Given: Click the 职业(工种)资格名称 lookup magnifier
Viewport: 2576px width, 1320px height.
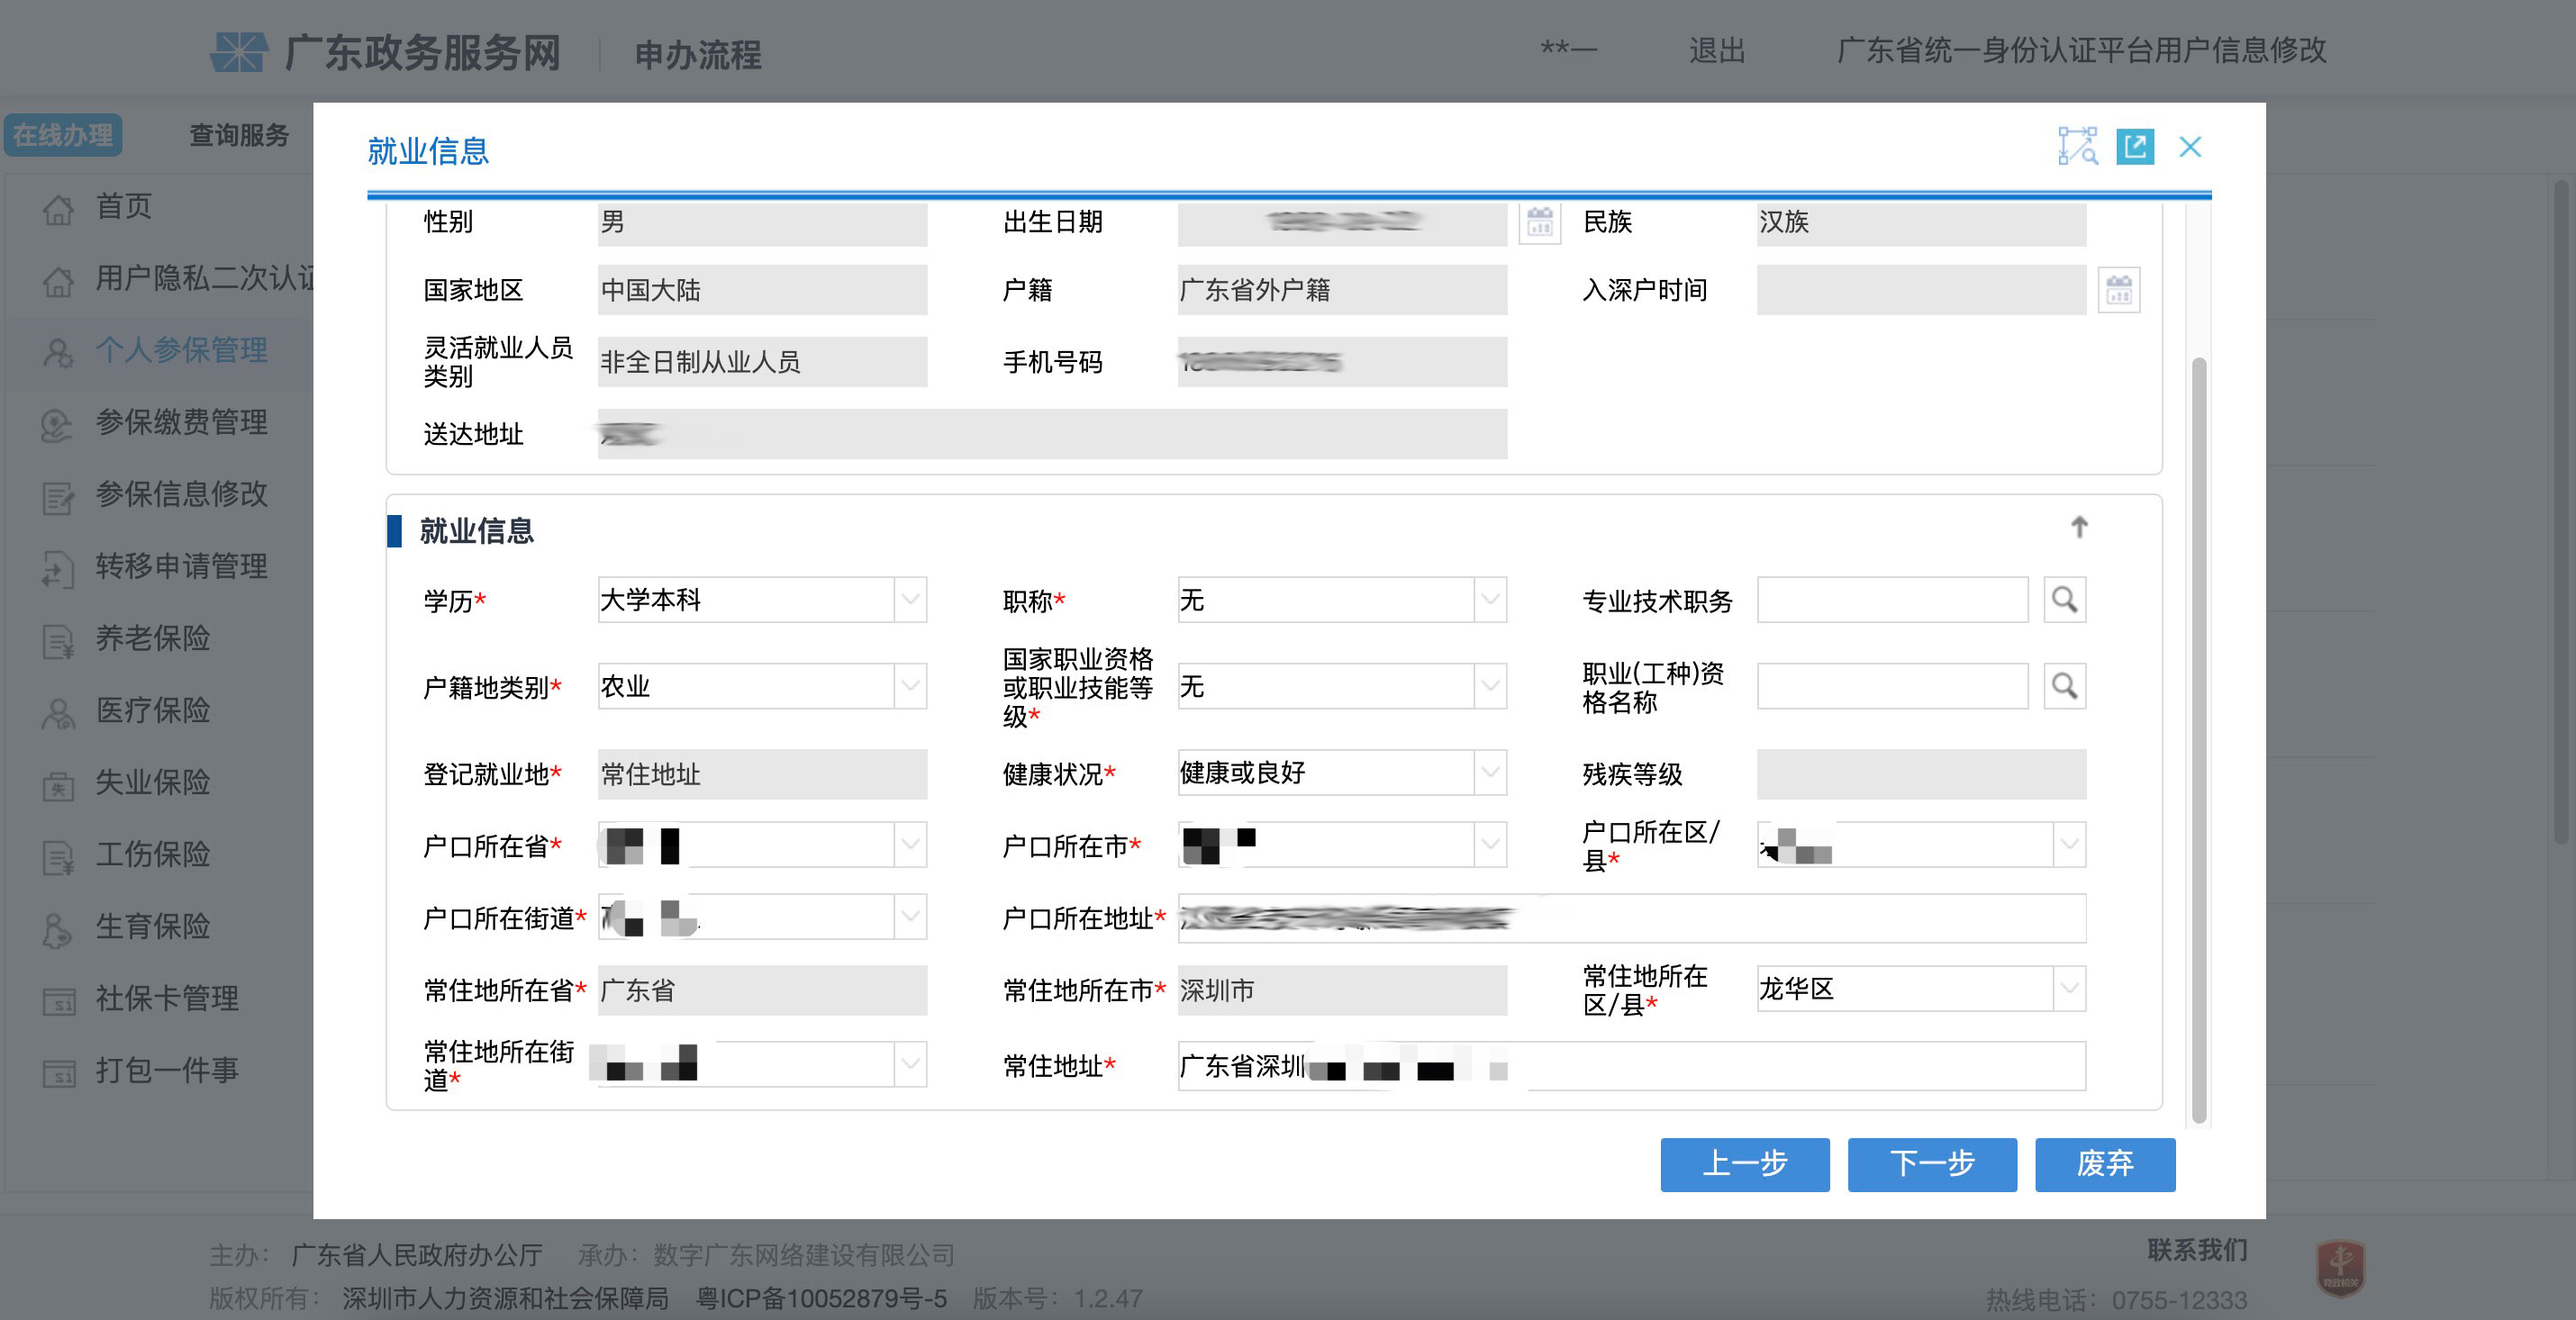Looking at the screenshot, I should coord(2065,686).
